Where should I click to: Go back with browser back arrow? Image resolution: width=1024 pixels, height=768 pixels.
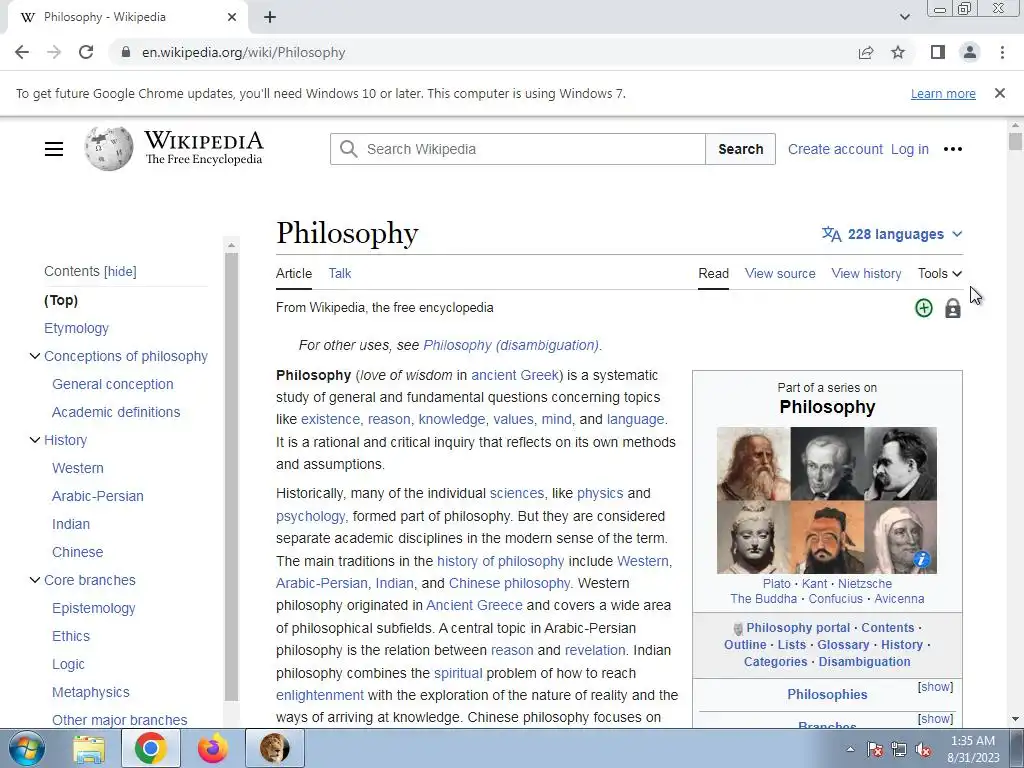(22, 52)
